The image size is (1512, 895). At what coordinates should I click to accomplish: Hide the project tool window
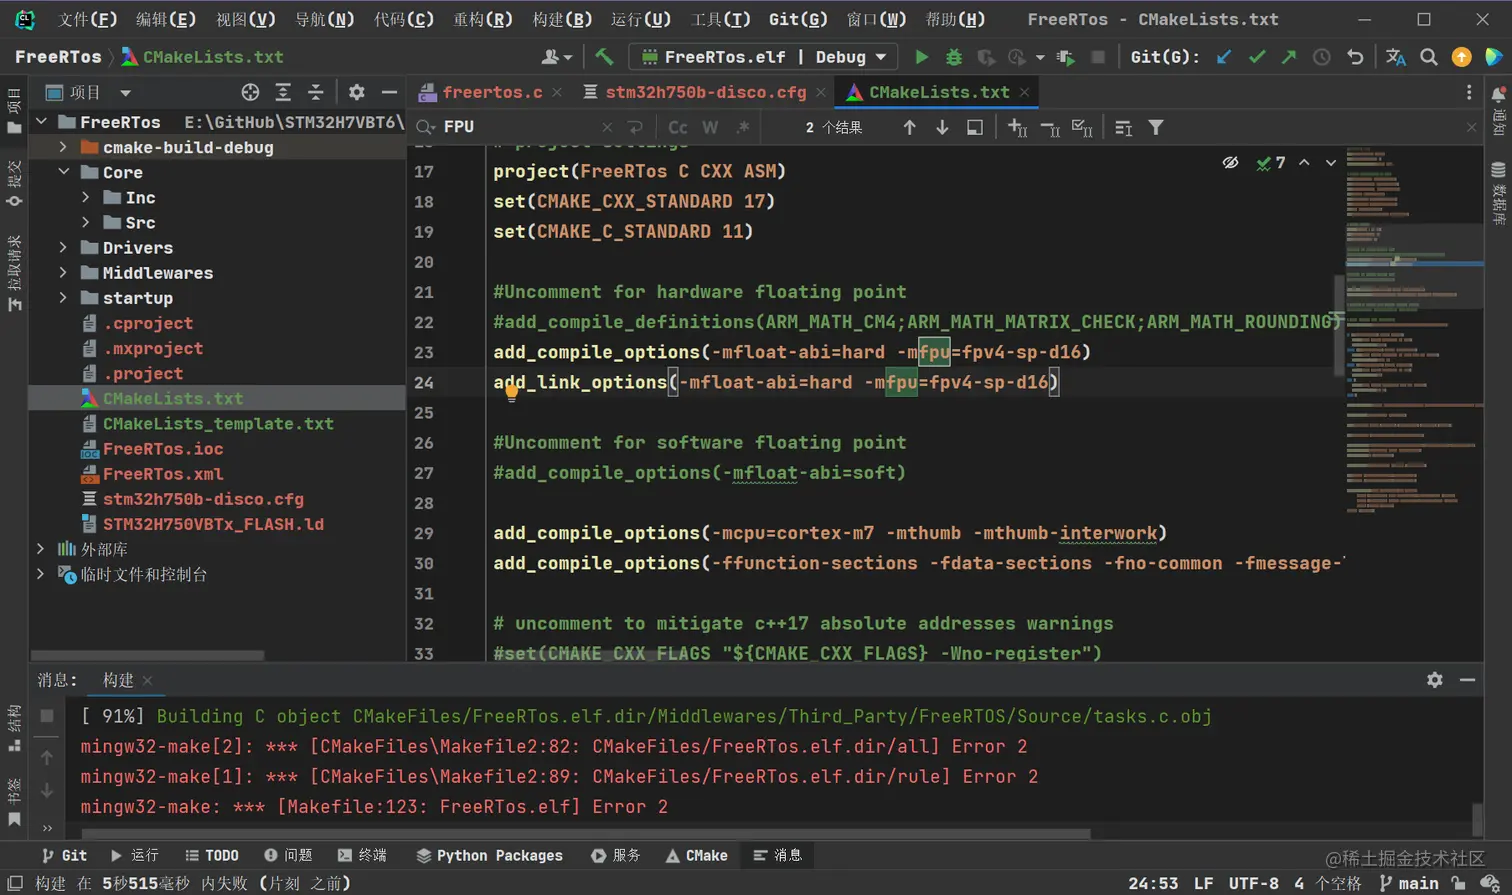[389, 92]
